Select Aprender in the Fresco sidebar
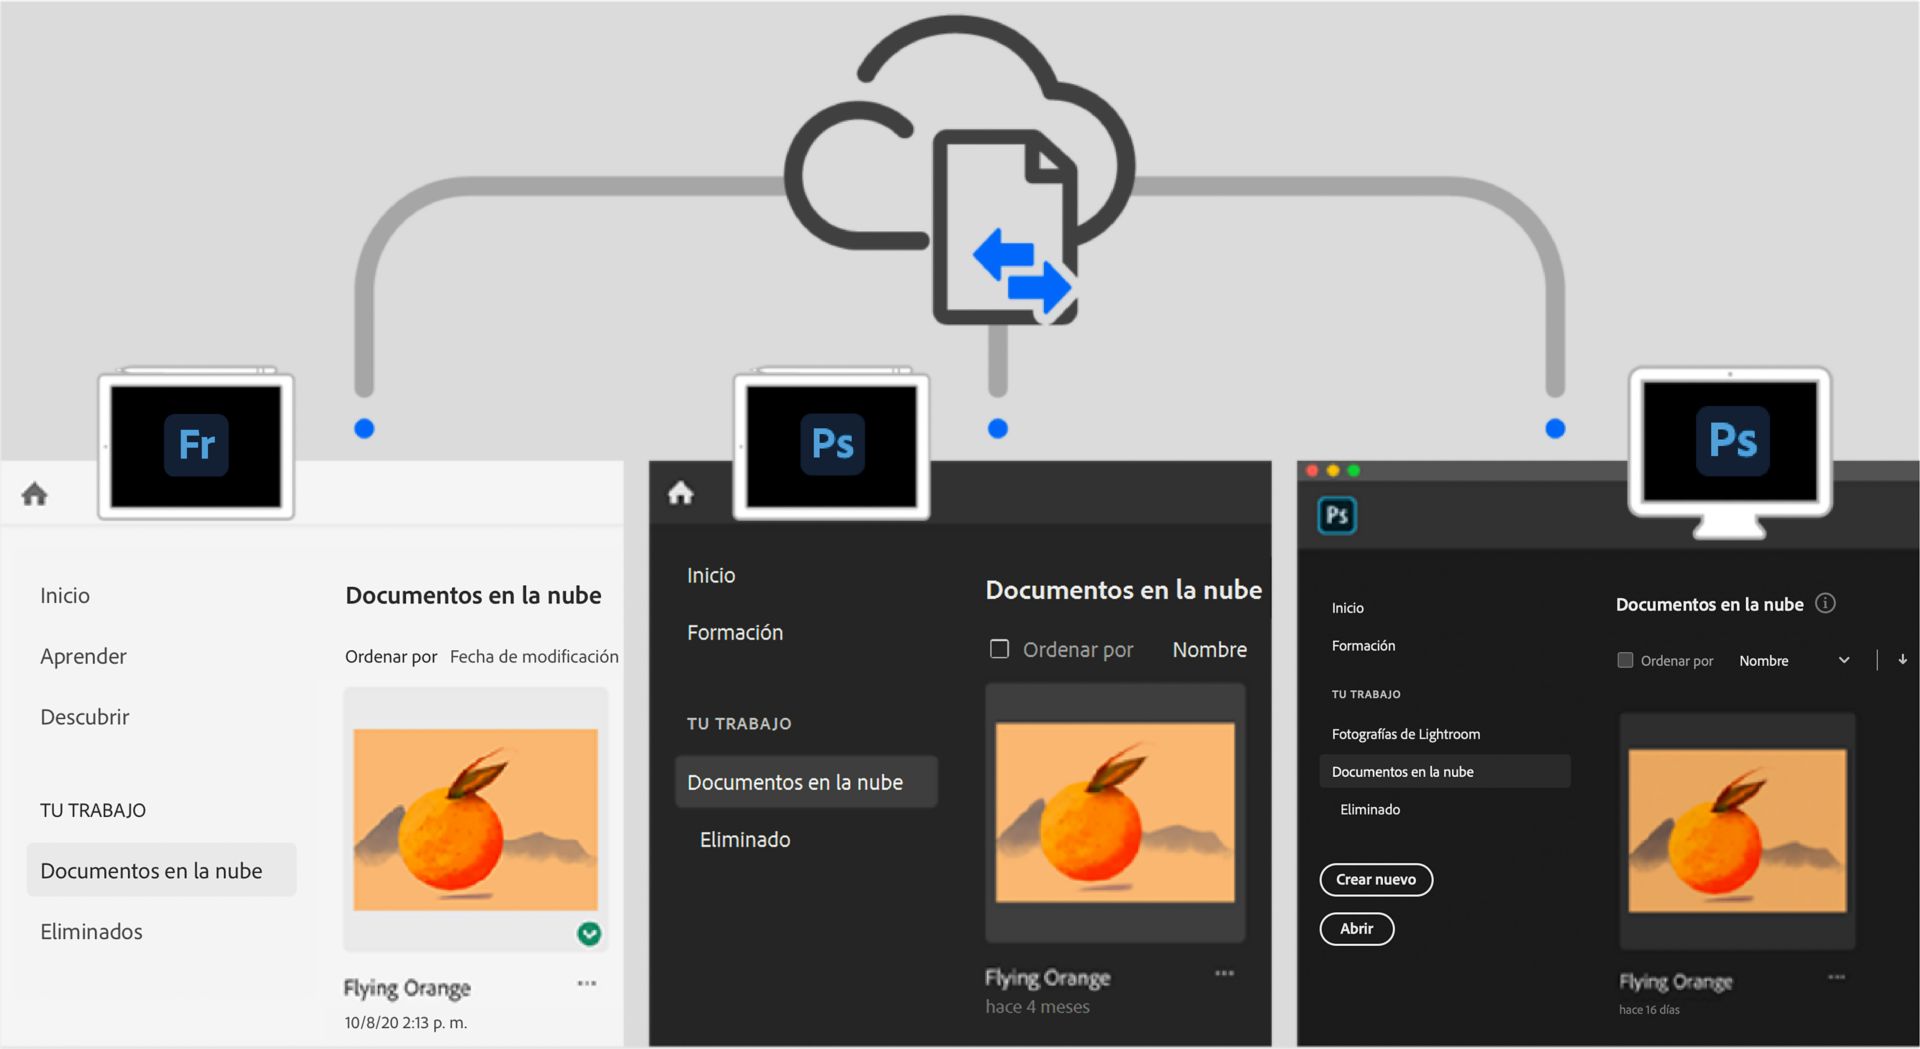The width and height of the screenshot is (1920, 1049). [84, 656]
